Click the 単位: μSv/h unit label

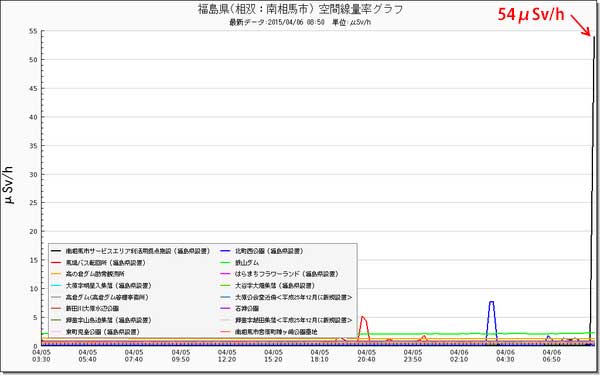click(351, 22)
